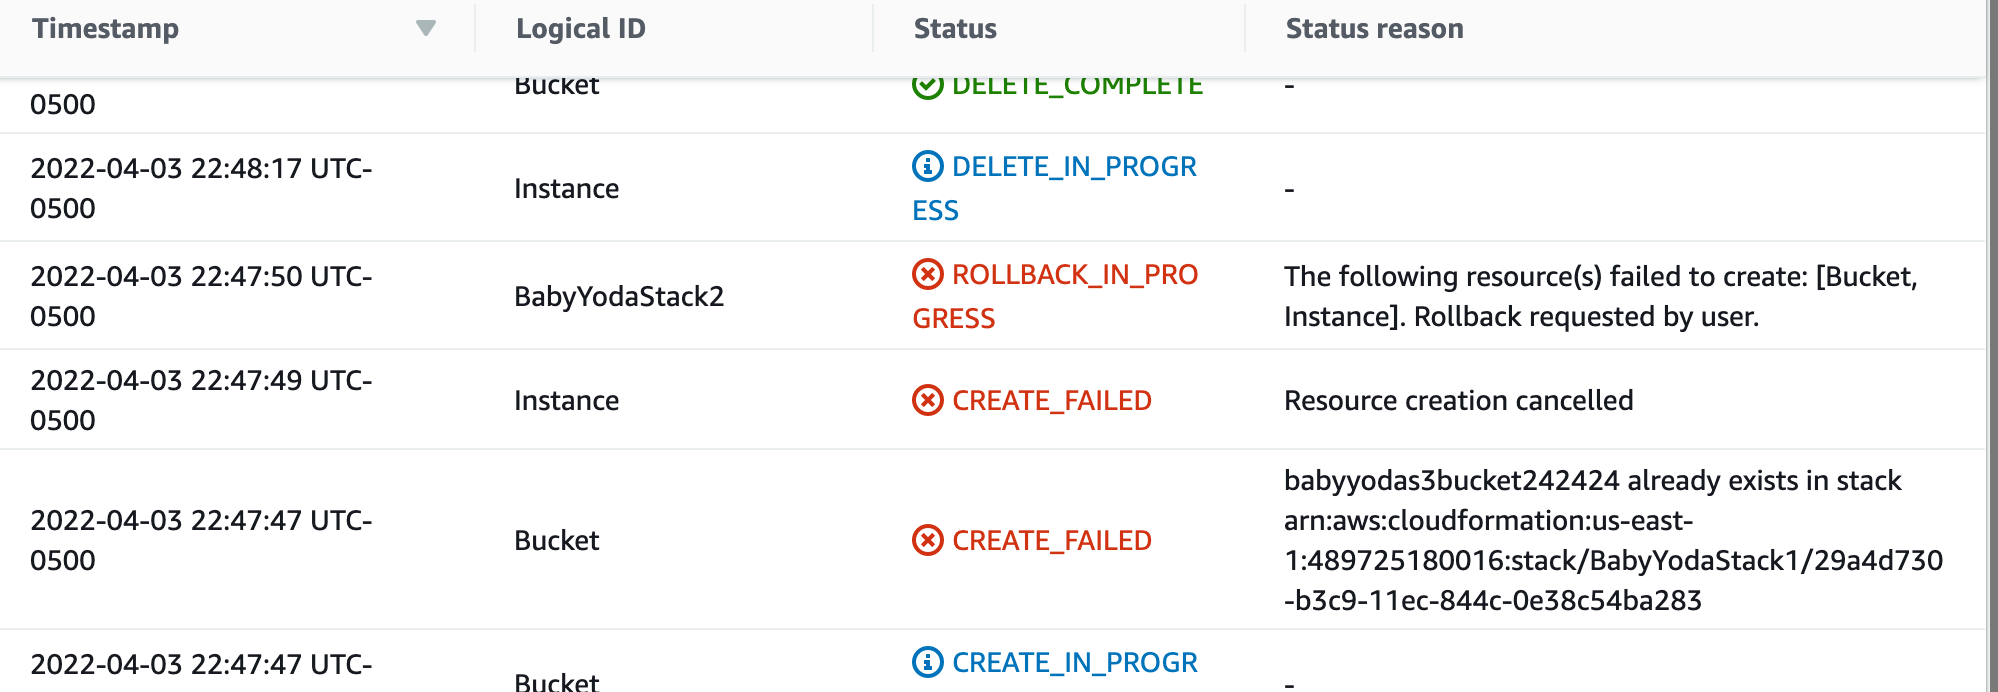Click the Instance CREATE_FAILED error icon

tap(928, 400)
